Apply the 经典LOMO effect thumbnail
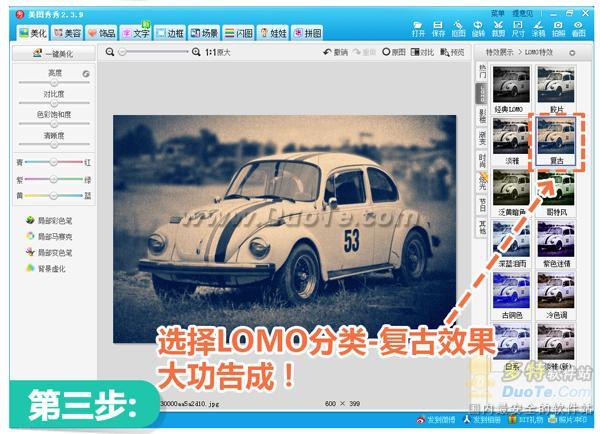 pos(511,84)
